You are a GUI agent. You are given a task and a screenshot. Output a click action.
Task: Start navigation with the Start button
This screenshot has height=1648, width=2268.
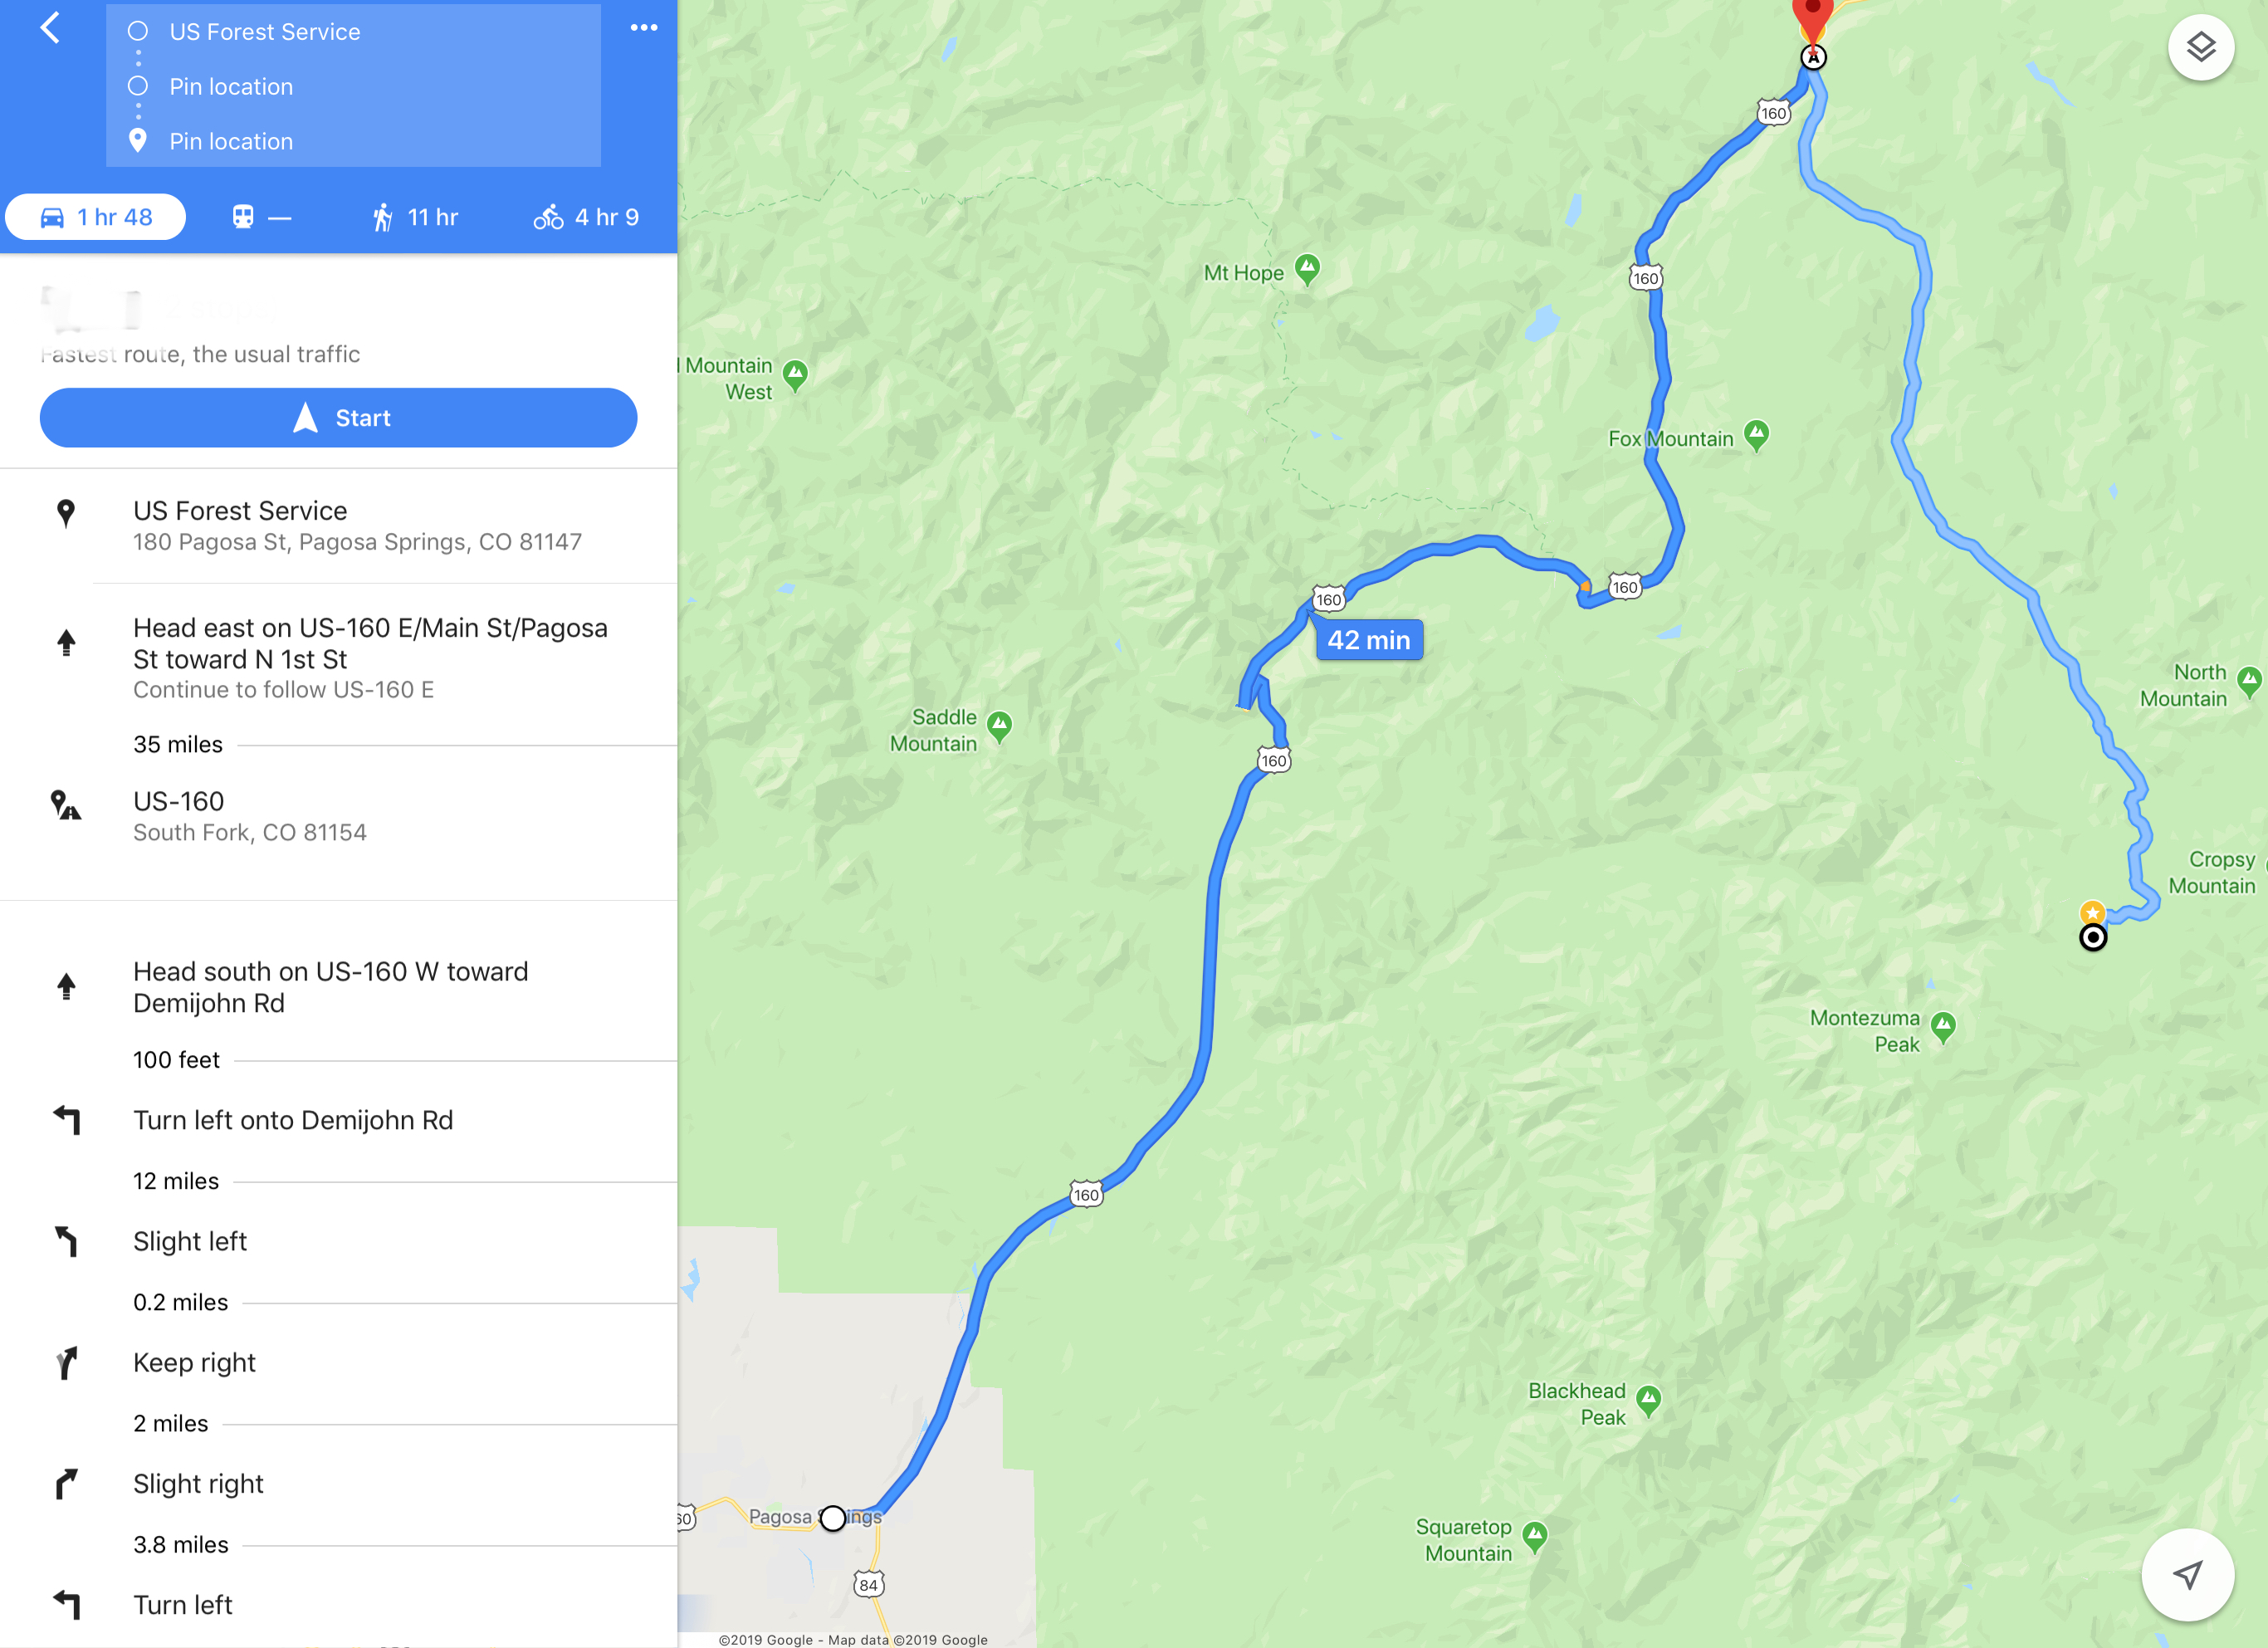pyautogui.click(x=339, y=418)
